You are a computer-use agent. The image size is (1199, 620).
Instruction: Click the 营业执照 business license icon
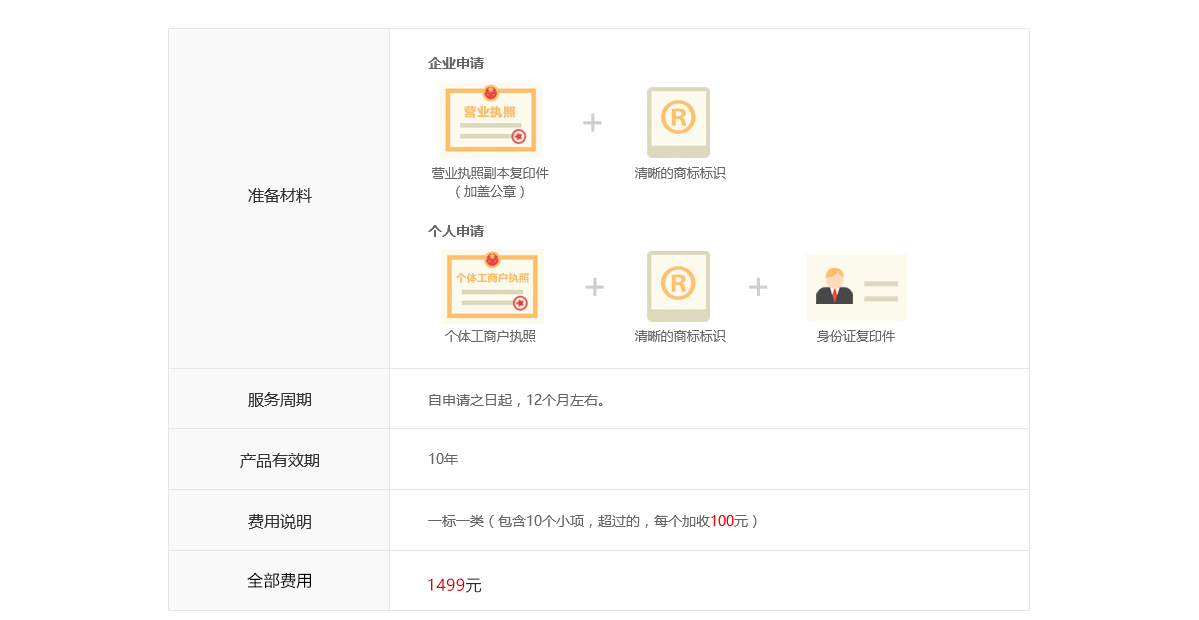[490, 120]
